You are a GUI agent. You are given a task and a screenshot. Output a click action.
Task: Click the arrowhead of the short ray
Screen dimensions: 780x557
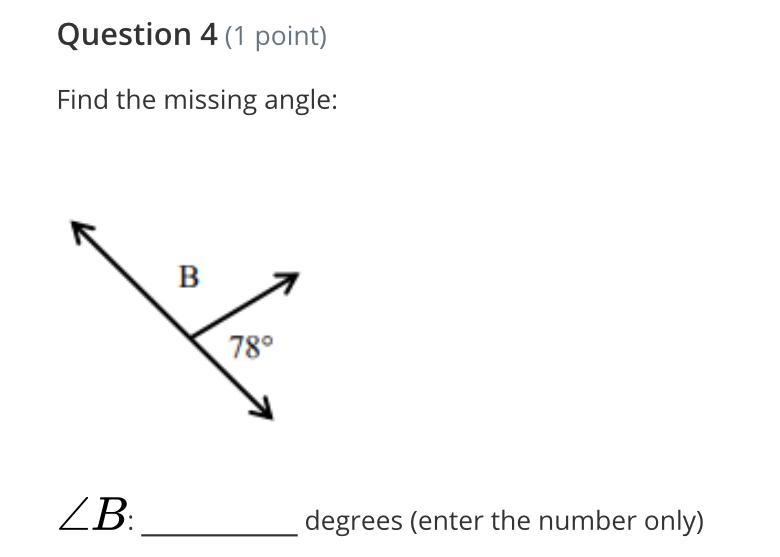pos(290,280)
